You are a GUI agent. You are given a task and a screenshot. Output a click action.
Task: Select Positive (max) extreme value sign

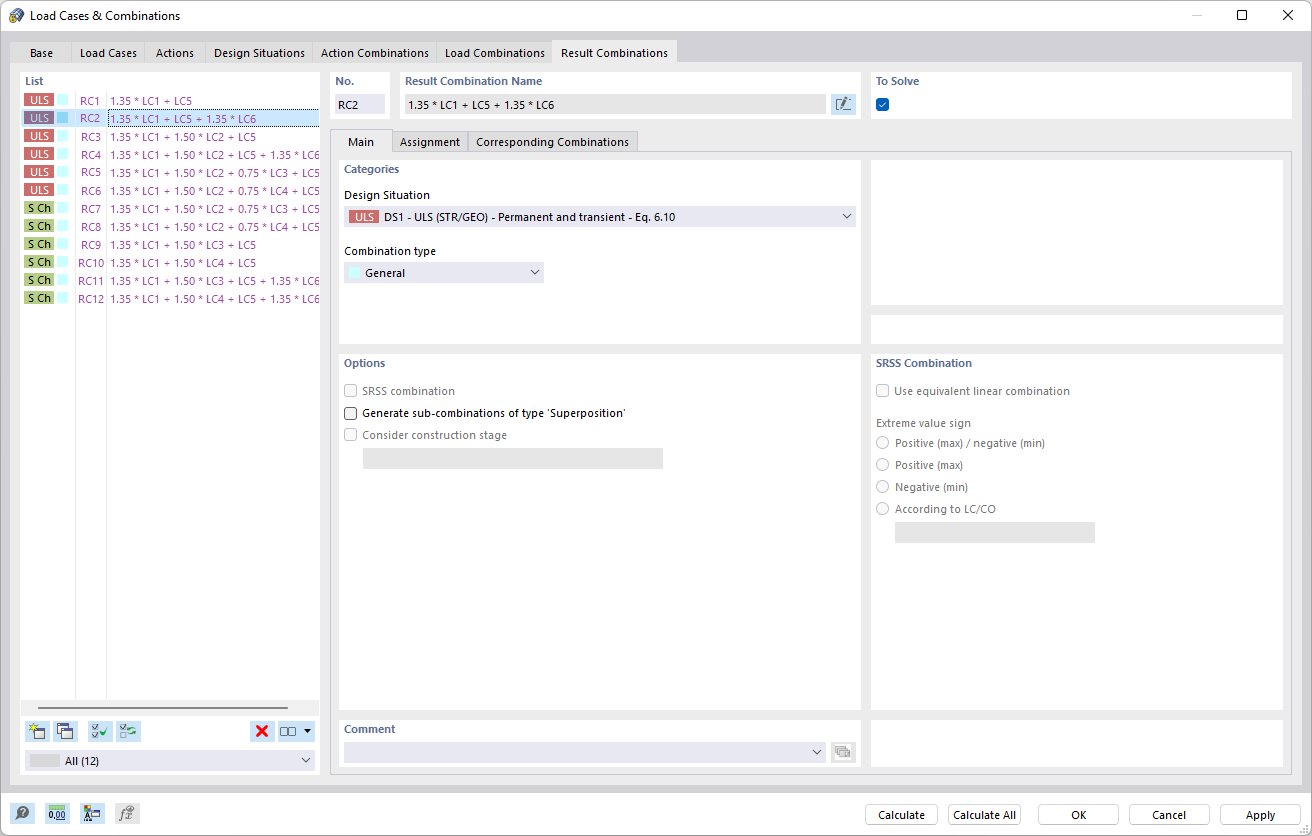coord(883,464)
